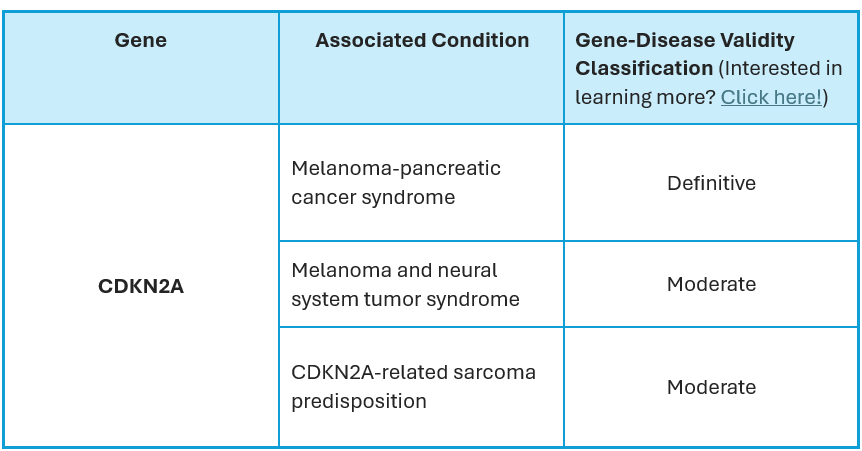This screenshot has width=862, height=451.
Task: Click the "Gene" column header
Action: (141, 41)
